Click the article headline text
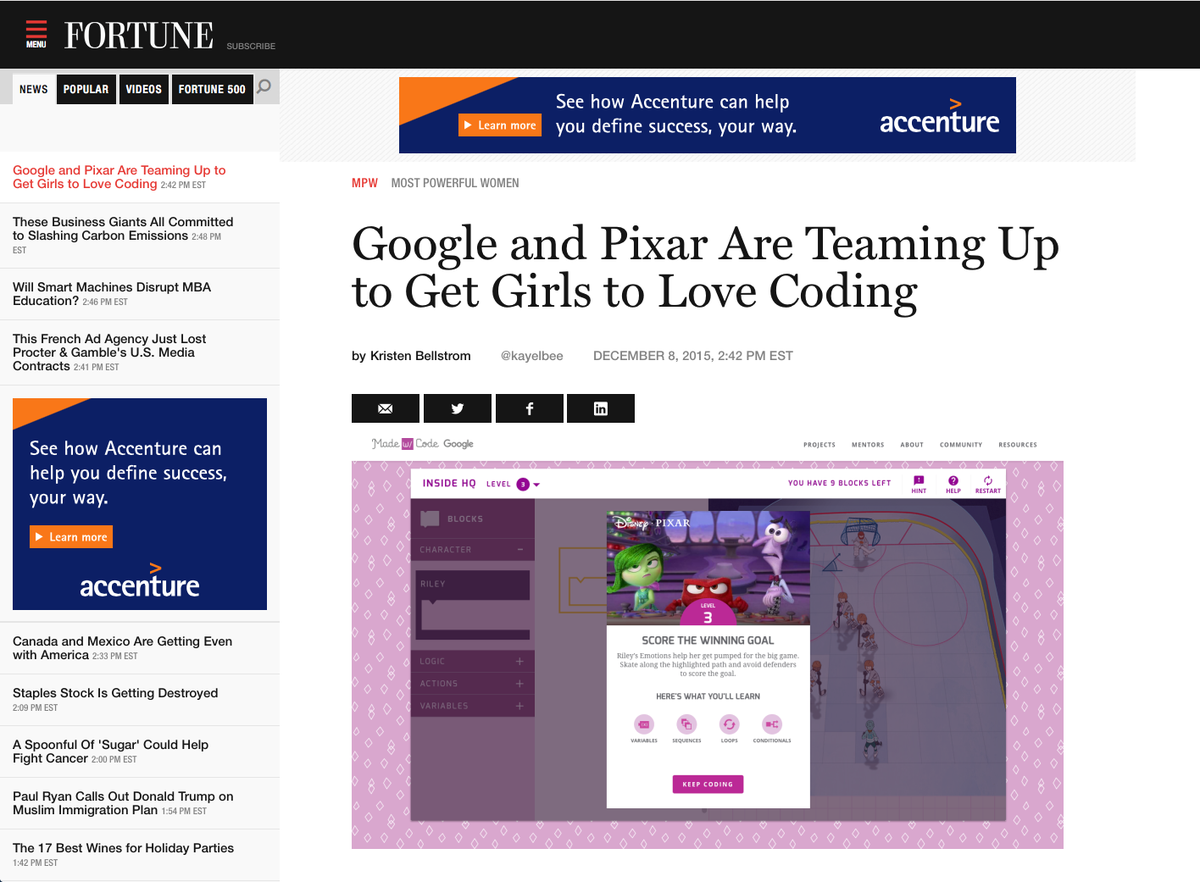1200x882 pixels. tap(705, 267)
